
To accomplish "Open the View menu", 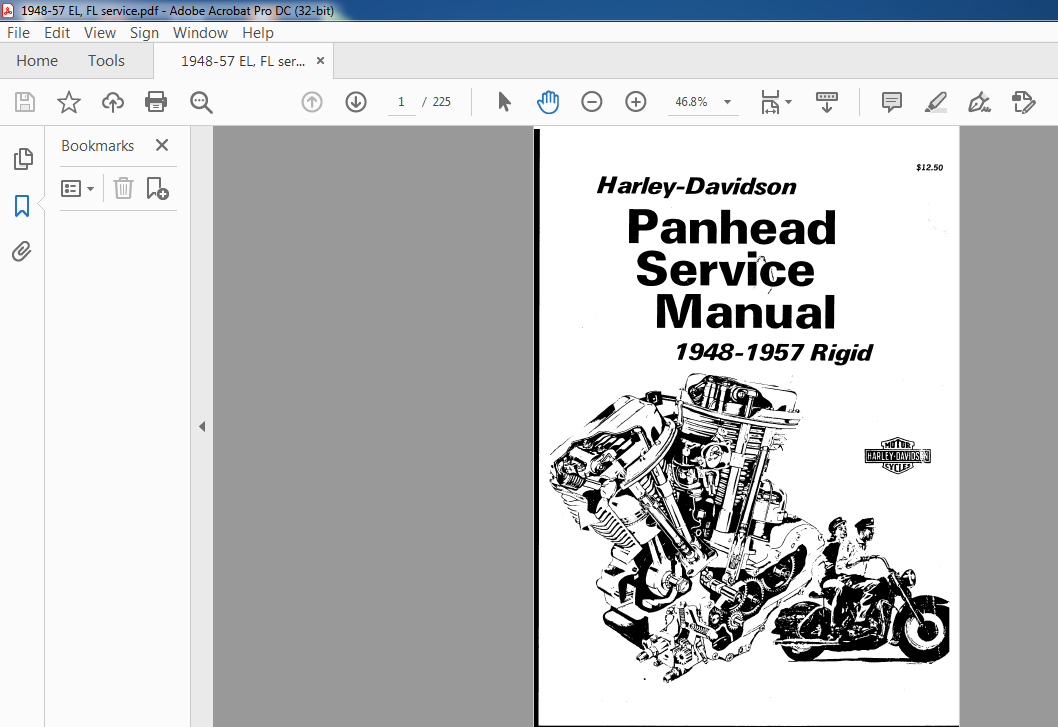I will pyautogui.click(x=100, y=32).
